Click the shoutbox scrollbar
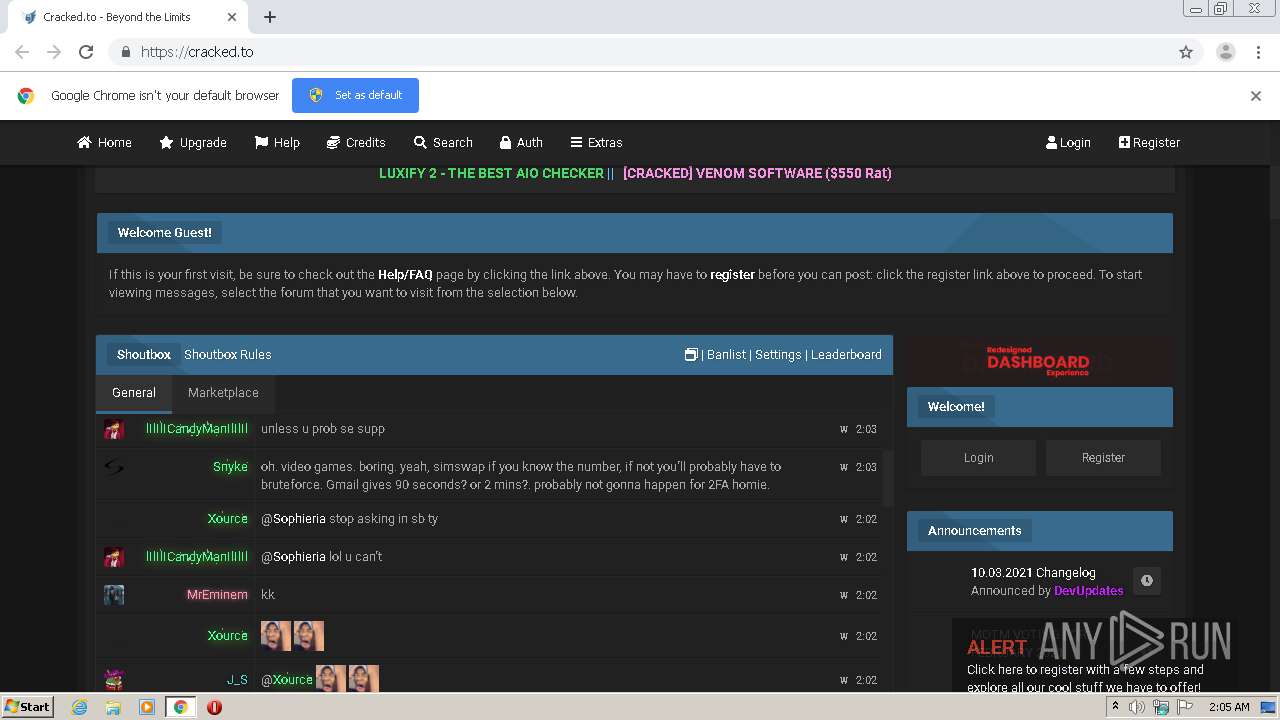The height and width of the screenshot is (720, 1280). [x=888, y=478]
